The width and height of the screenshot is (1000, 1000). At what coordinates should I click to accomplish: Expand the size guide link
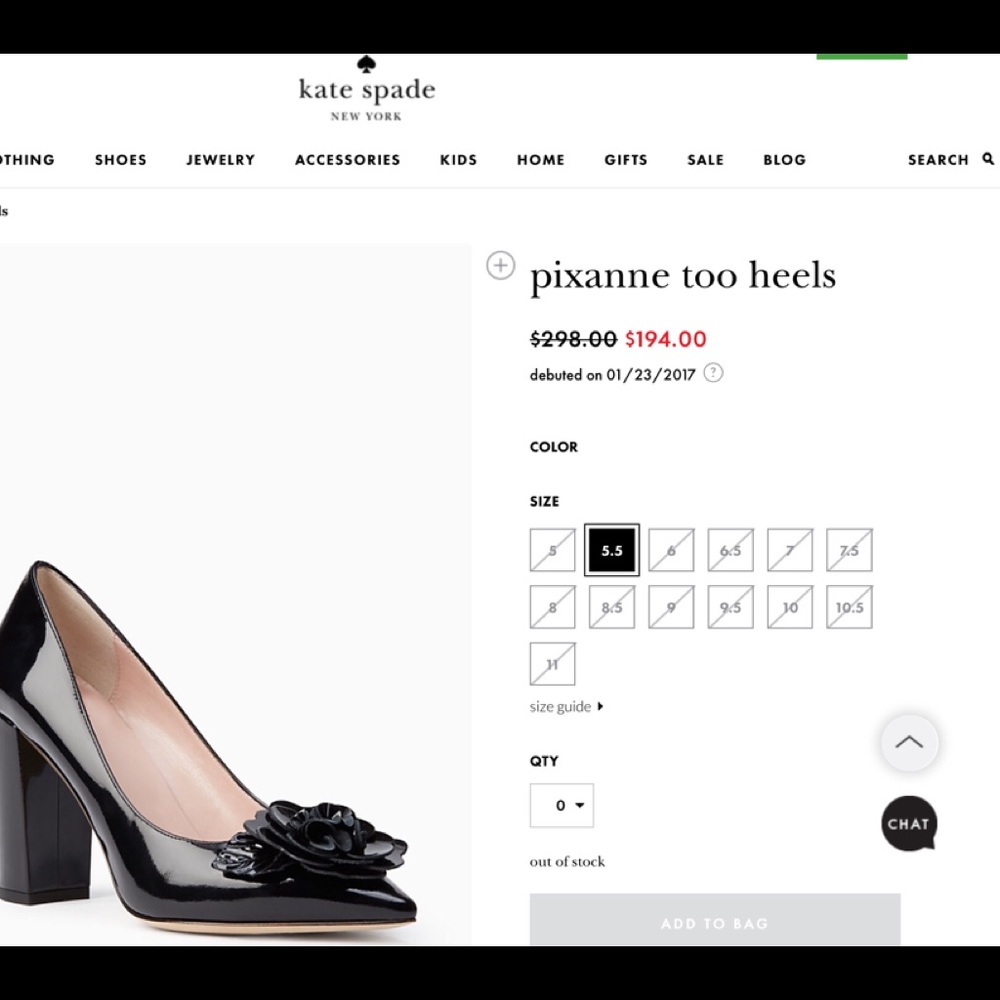tap(566, 707)
